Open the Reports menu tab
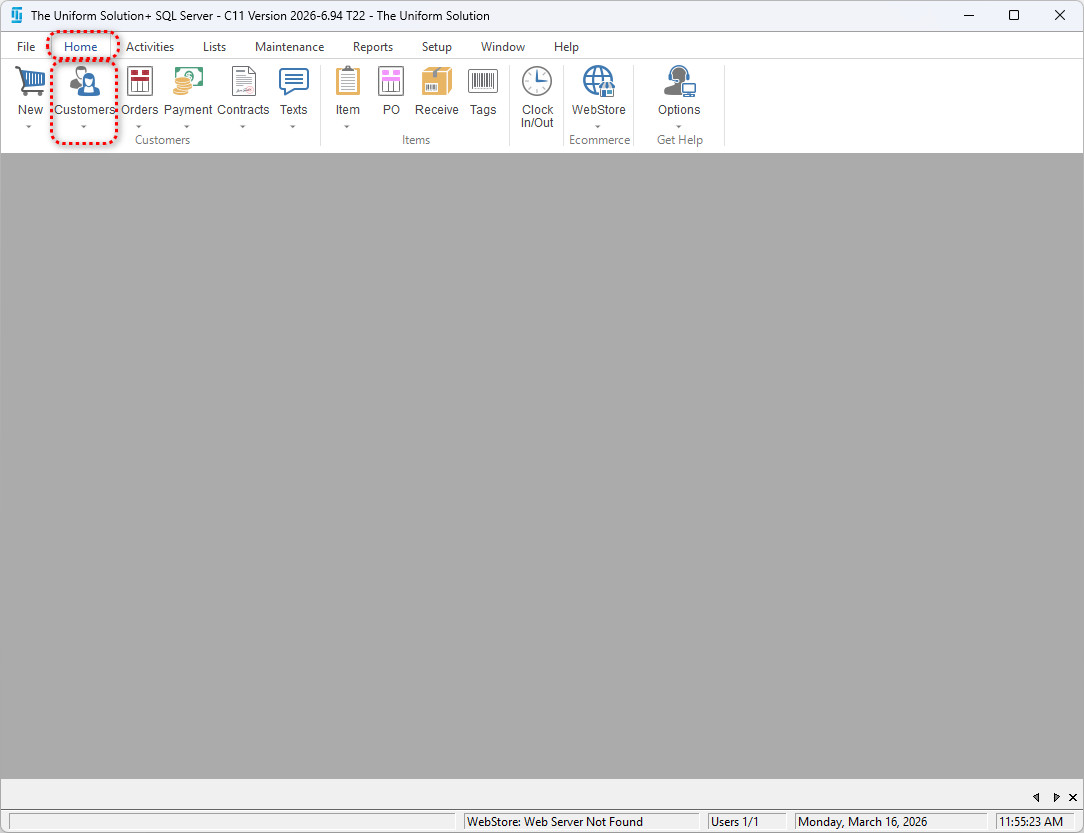Image resolution: width=1084 pixels, height=833 pixels. click(x=372, y=47)
